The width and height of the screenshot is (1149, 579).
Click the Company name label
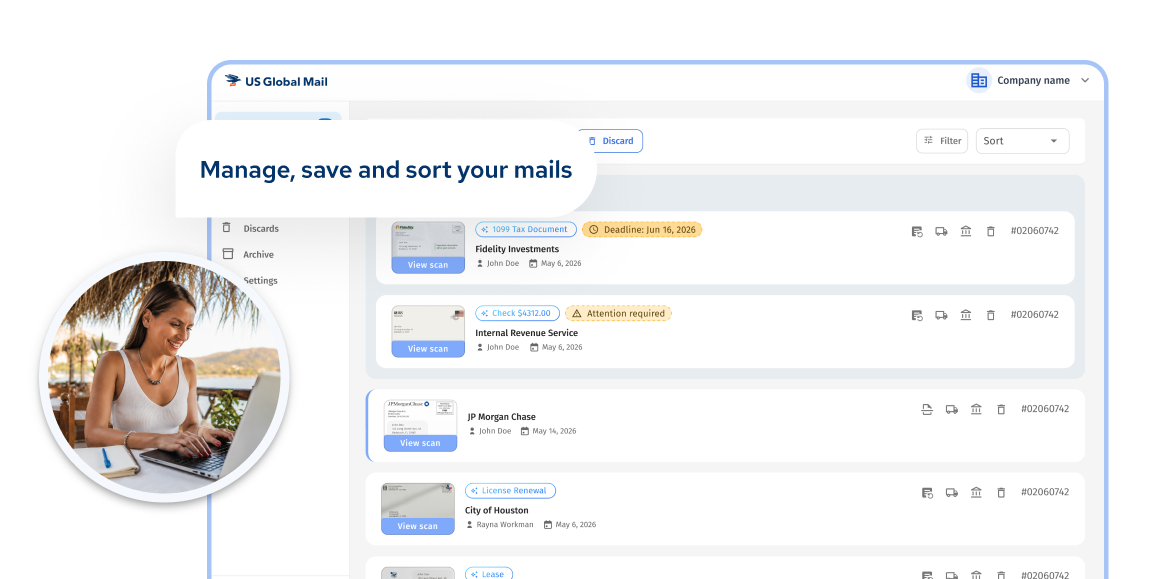tap(1033, 81)
